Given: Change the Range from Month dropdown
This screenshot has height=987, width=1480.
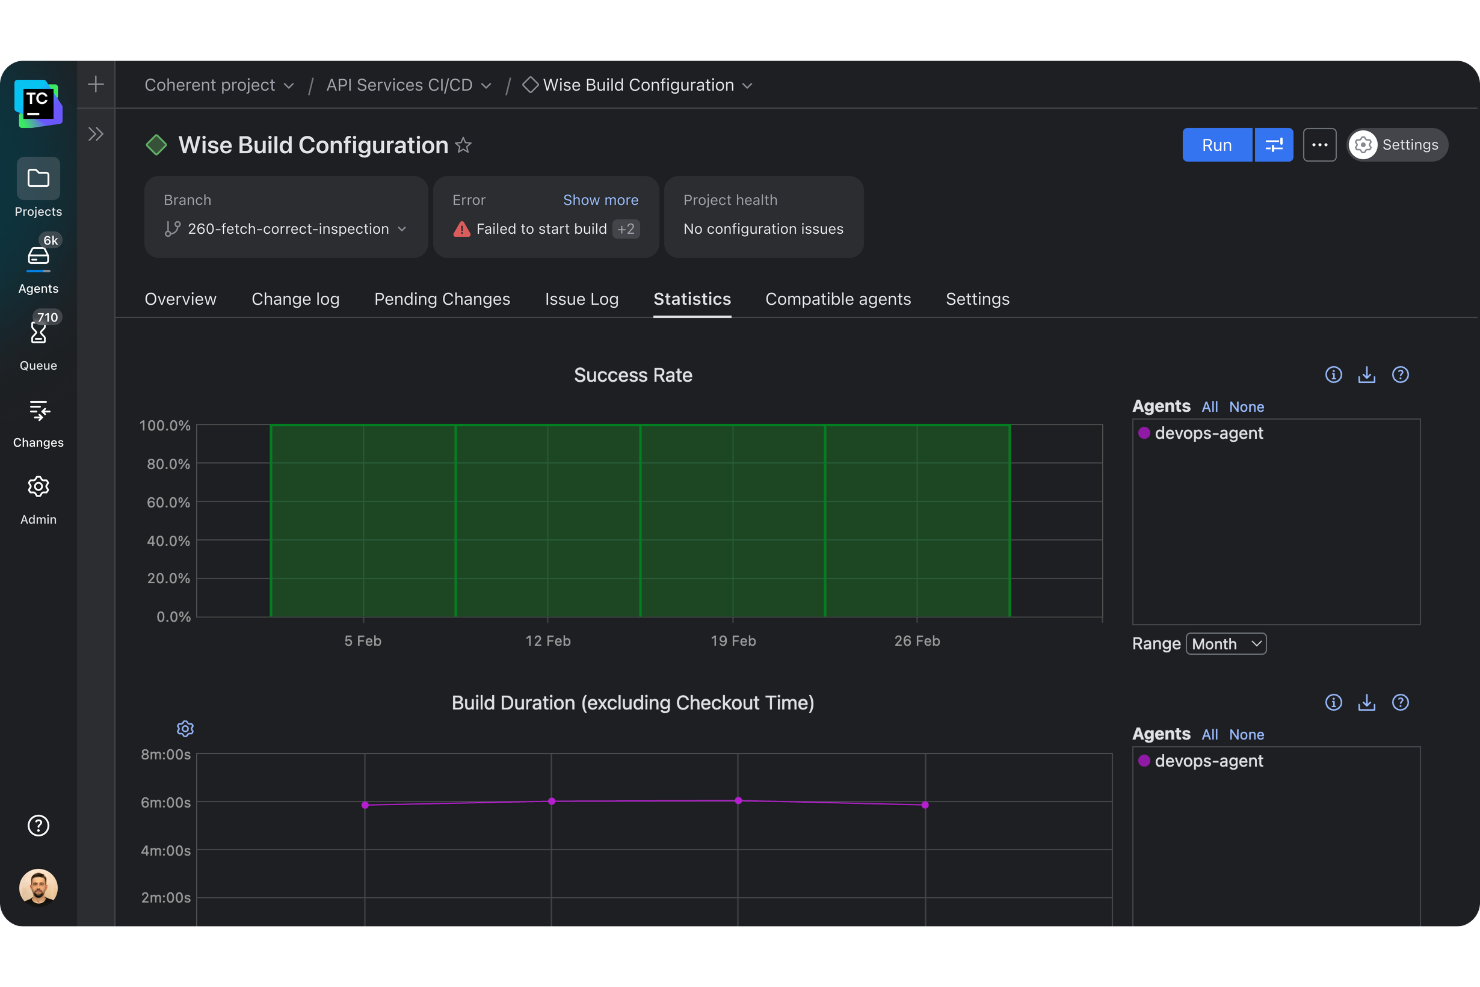Looking at the screenshot, I should 1226,643.
